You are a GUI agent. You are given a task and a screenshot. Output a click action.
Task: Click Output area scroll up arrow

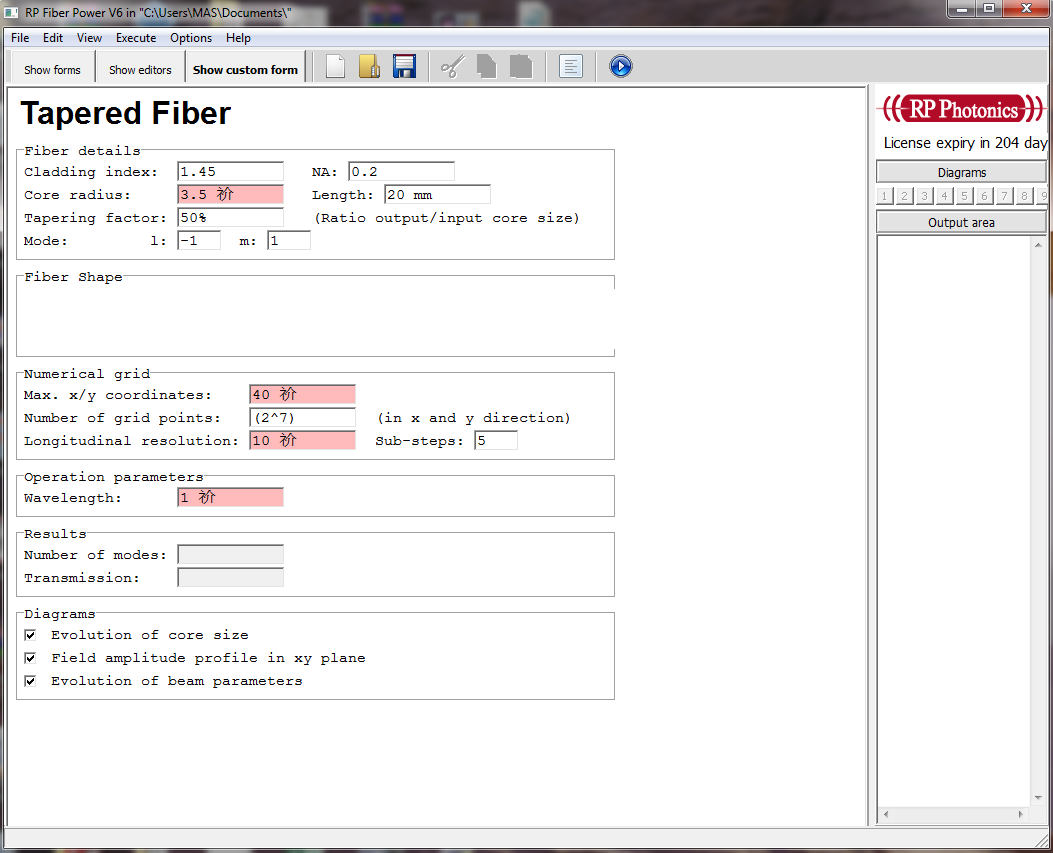coord(1038,245)
